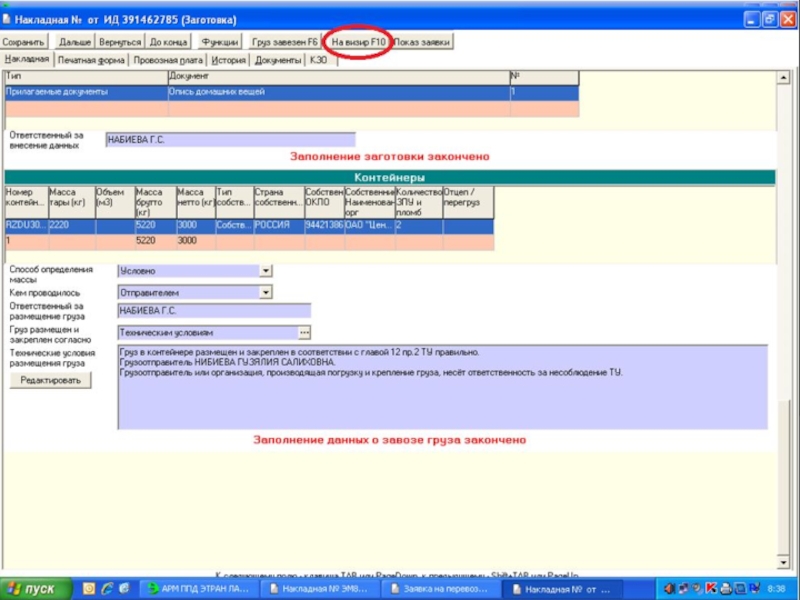Open the Windows "пуск" Start button
Viewport: 800px width, 600px height.
click(30, 589)
